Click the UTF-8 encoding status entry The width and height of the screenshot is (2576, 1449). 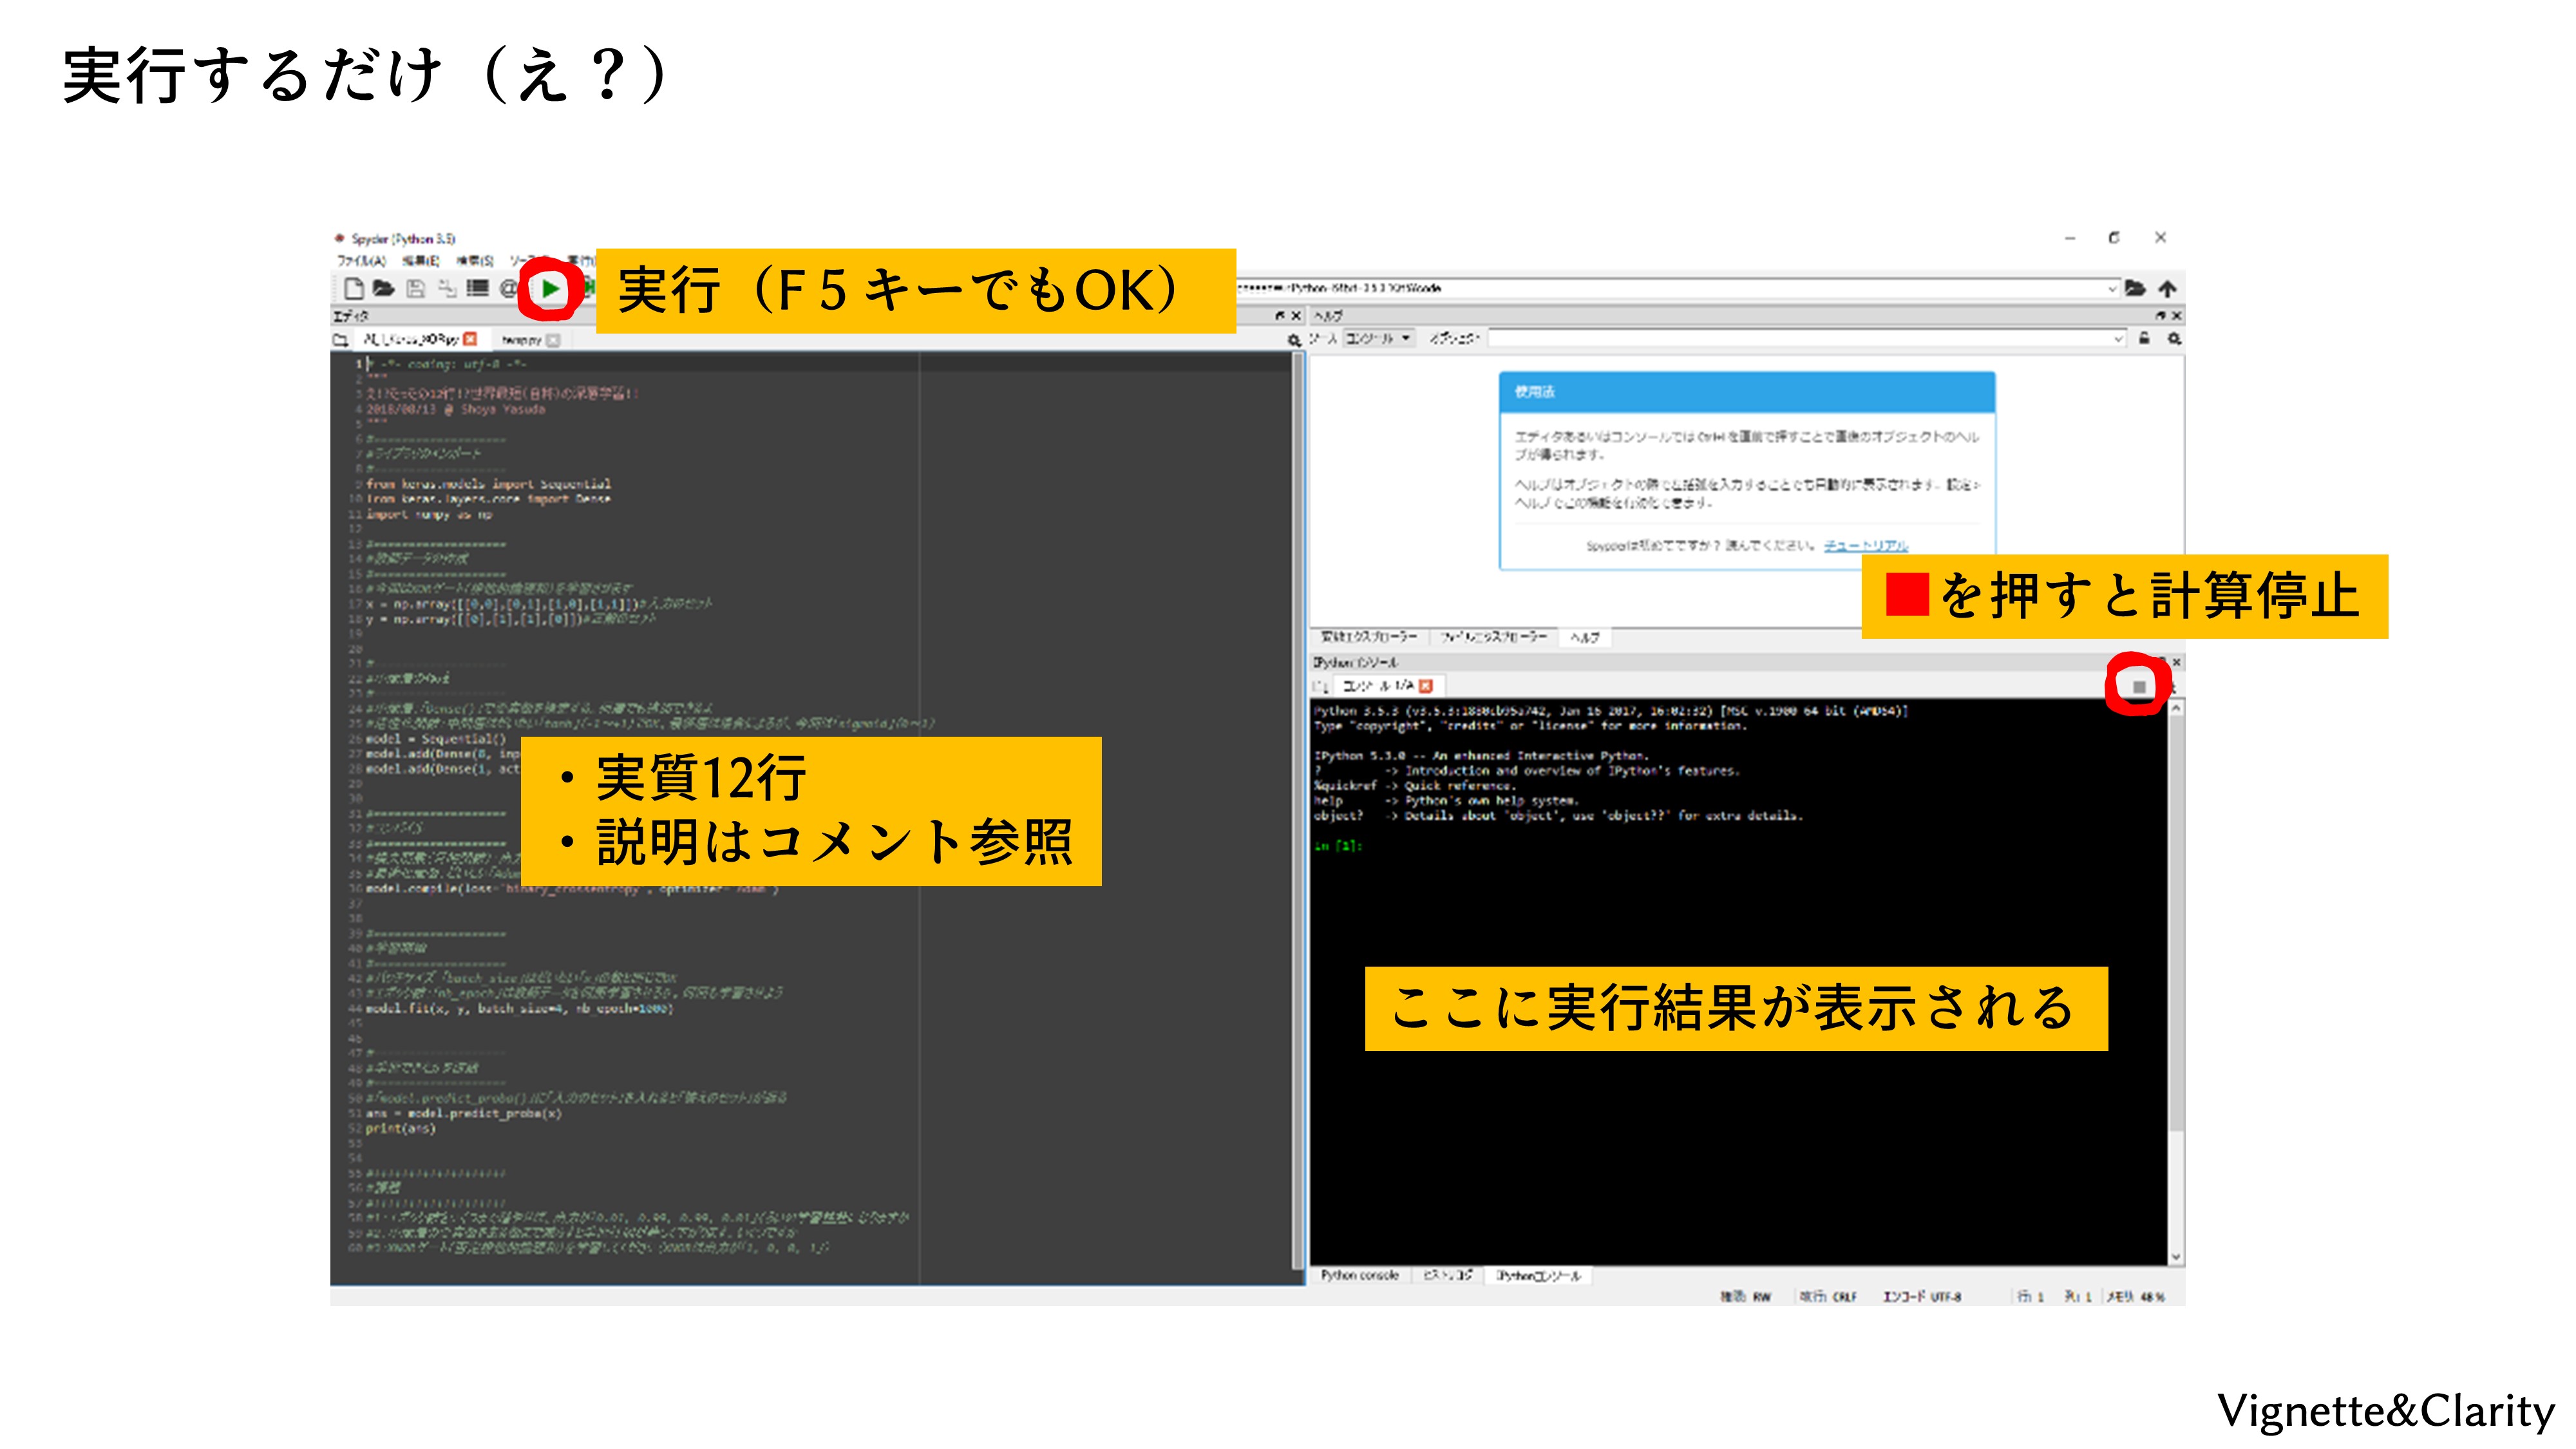(x=1922, y=1297)
